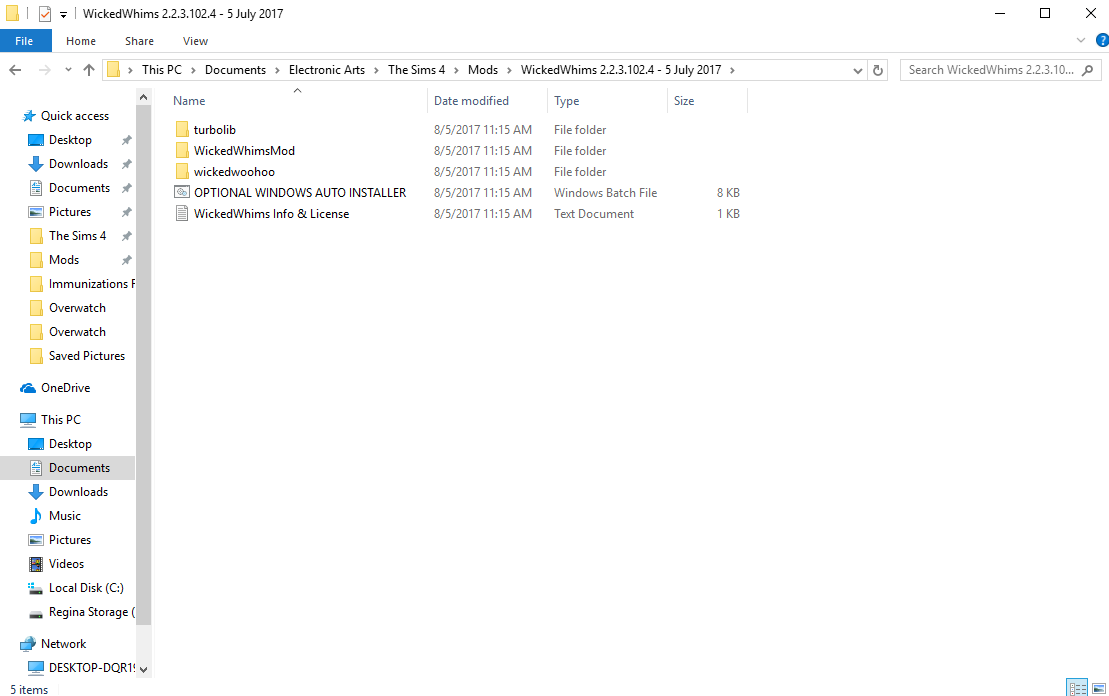1109x696 pixels.
Task: Jump to The Sims 4 in the breadcrumb
Action: tap(417, 70)
